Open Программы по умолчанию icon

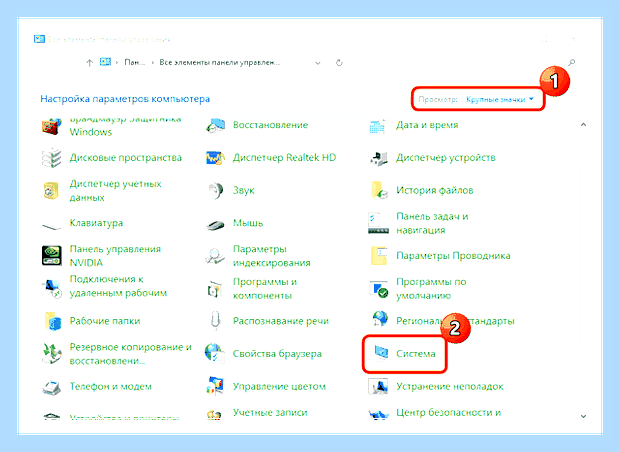[x=378, y=289]
